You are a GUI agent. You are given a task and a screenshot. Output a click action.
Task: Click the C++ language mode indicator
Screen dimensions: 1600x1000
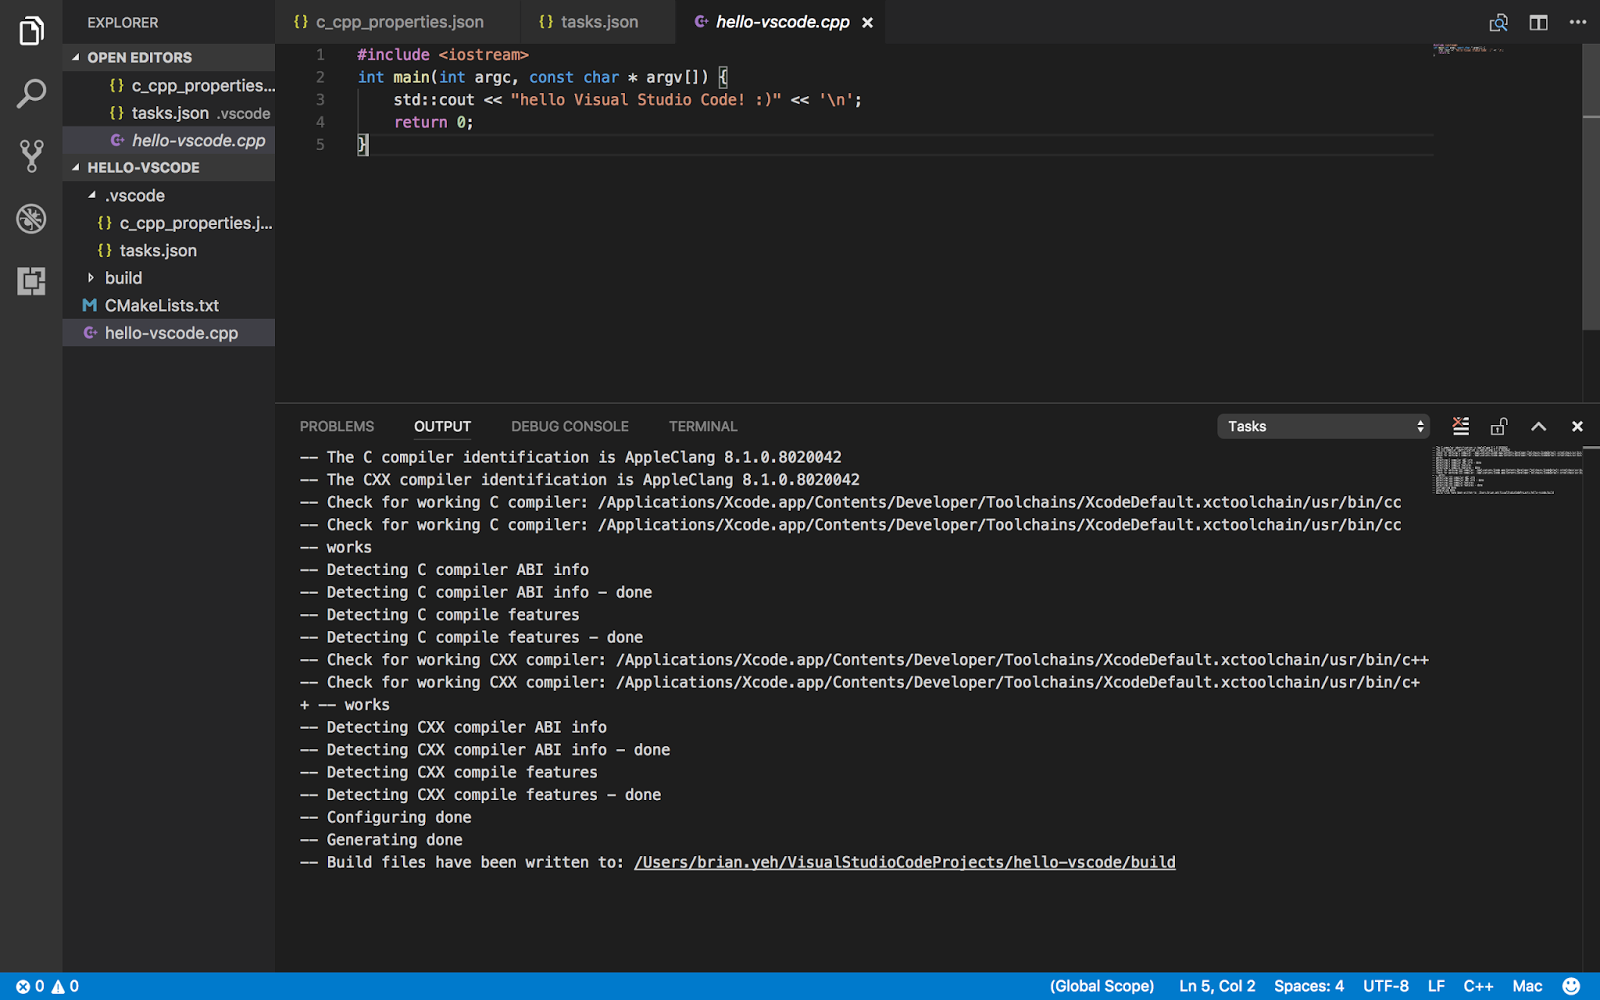coord(1477,986)
